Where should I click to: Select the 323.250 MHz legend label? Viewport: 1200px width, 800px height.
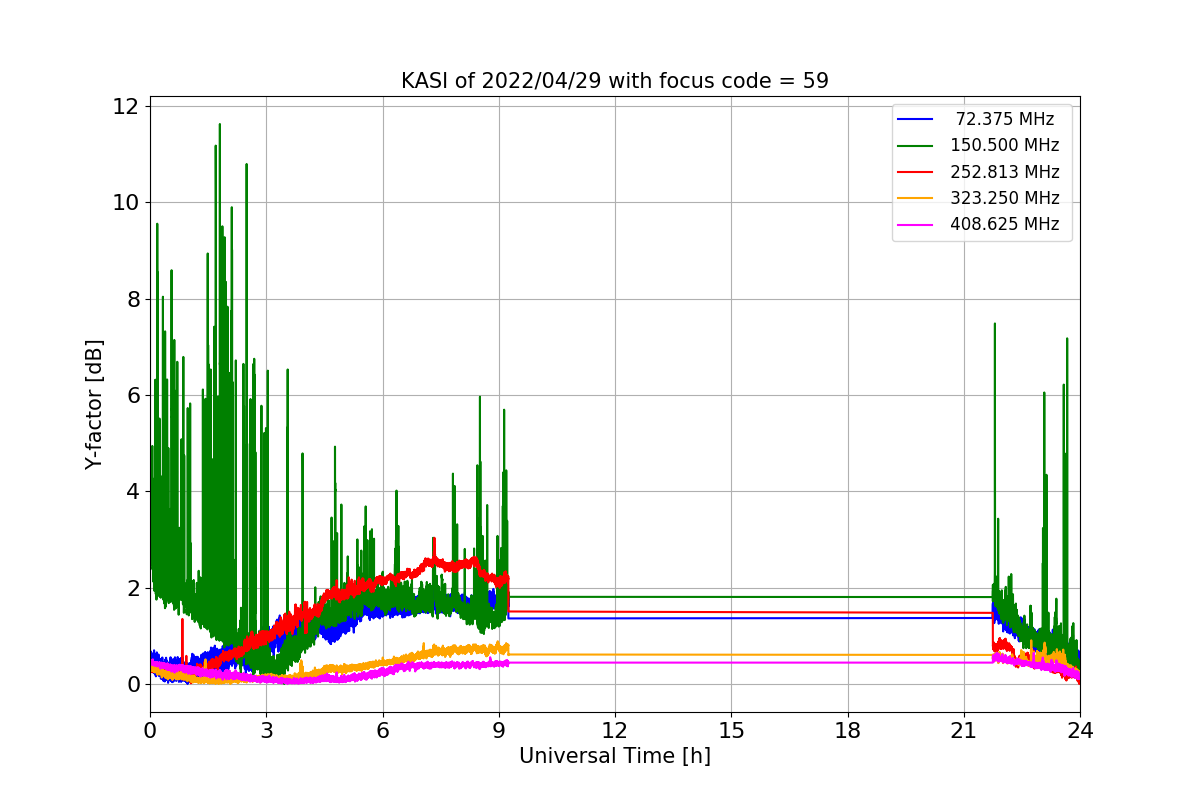[x=1004, y=198]
